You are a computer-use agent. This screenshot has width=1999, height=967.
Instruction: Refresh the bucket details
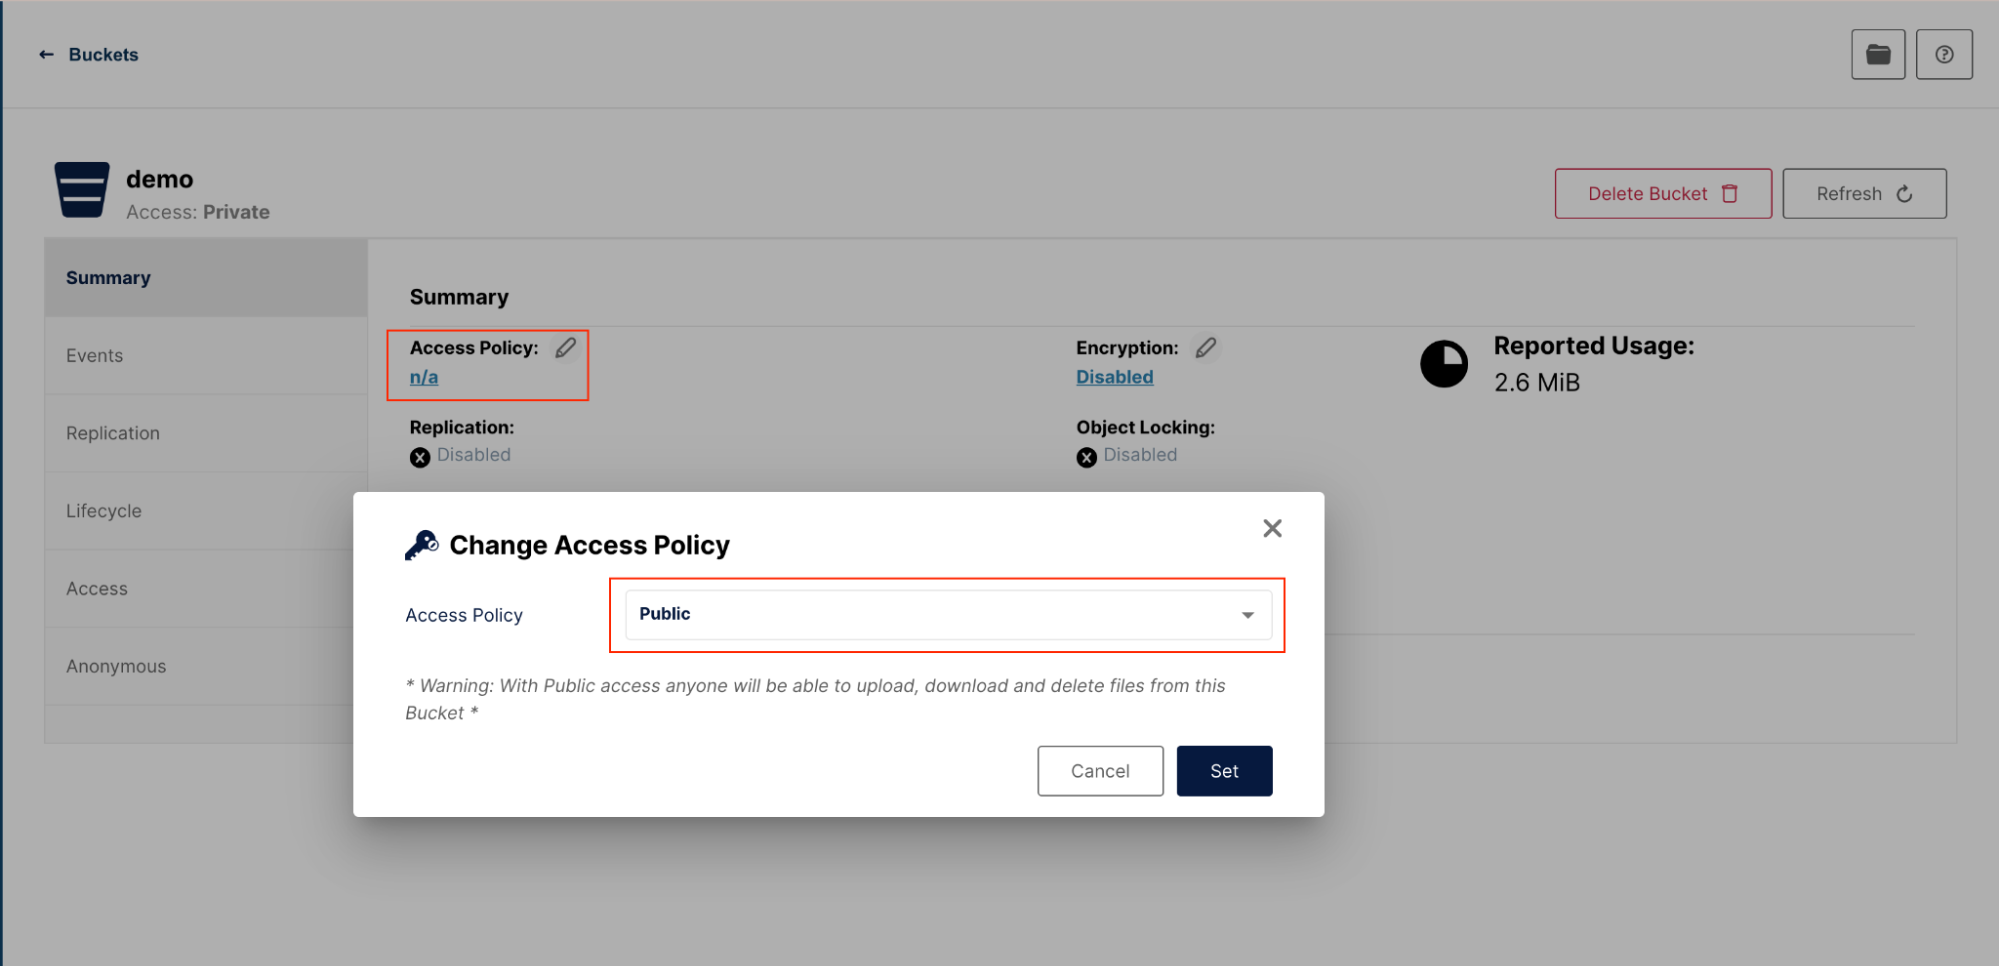[x=1863, y=194]
